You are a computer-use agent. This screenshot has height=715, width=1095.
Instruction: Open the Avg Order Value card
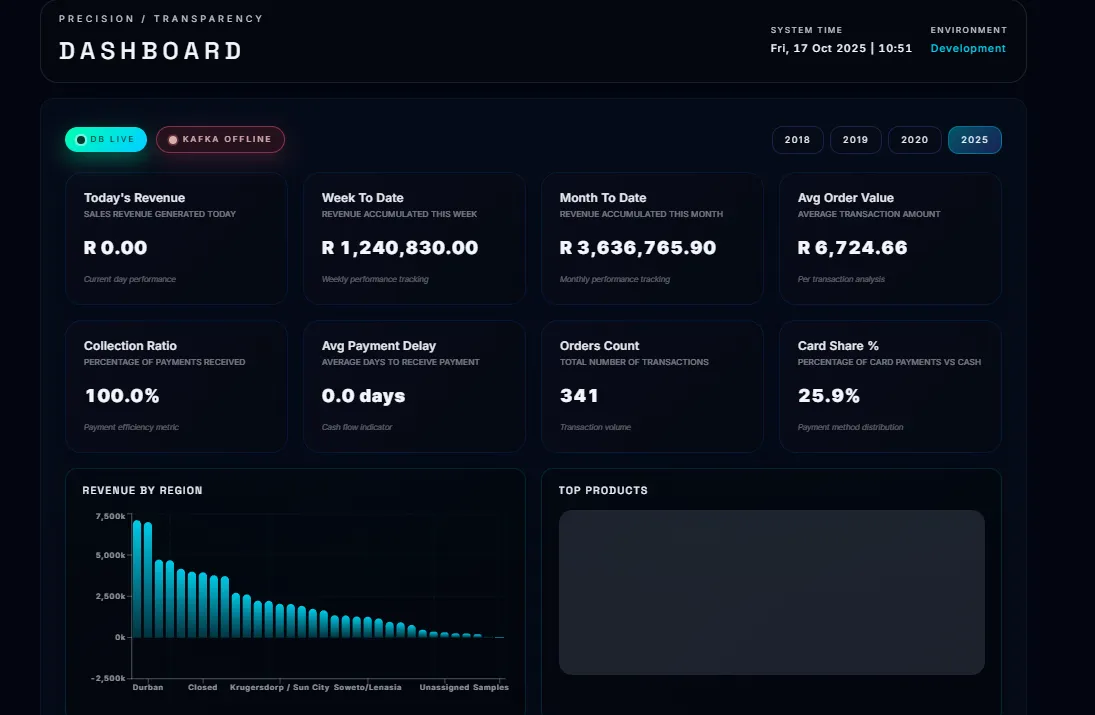tap(890, 238)
